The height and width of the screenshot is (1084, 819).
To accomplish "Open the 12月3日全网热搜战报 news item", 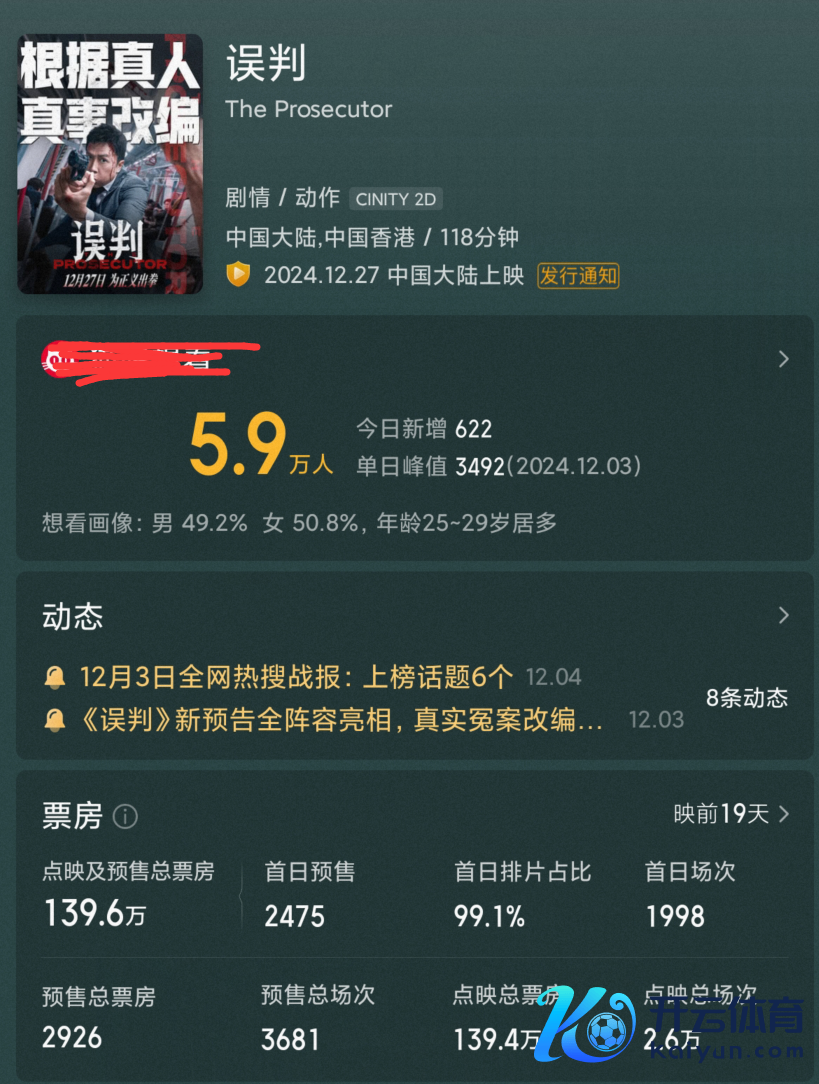I will [x=296, y=677].
